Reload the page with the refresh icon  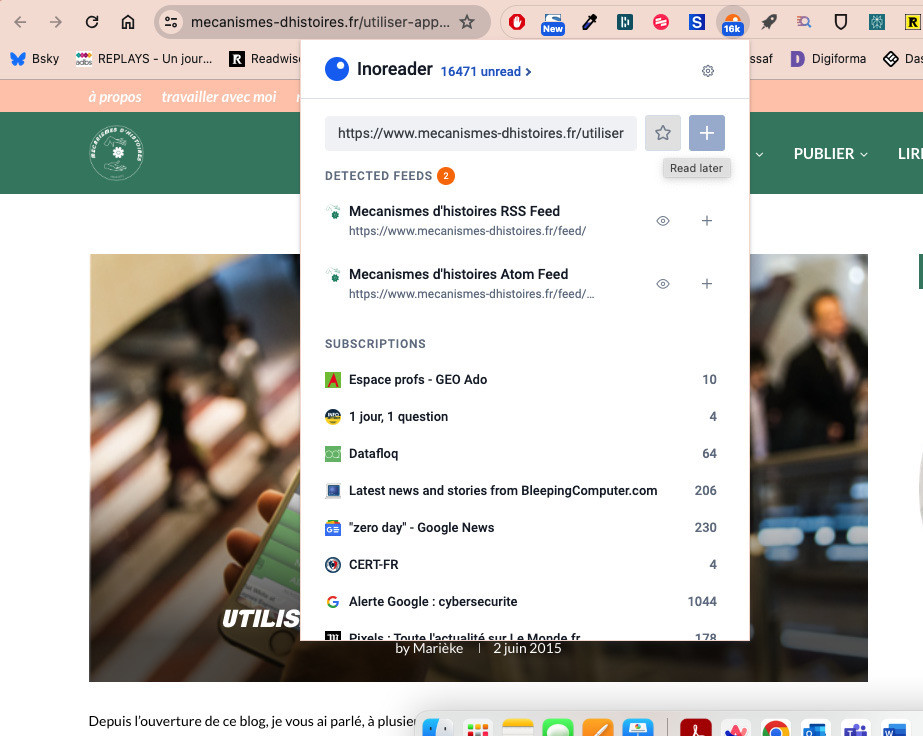point(92,22)
